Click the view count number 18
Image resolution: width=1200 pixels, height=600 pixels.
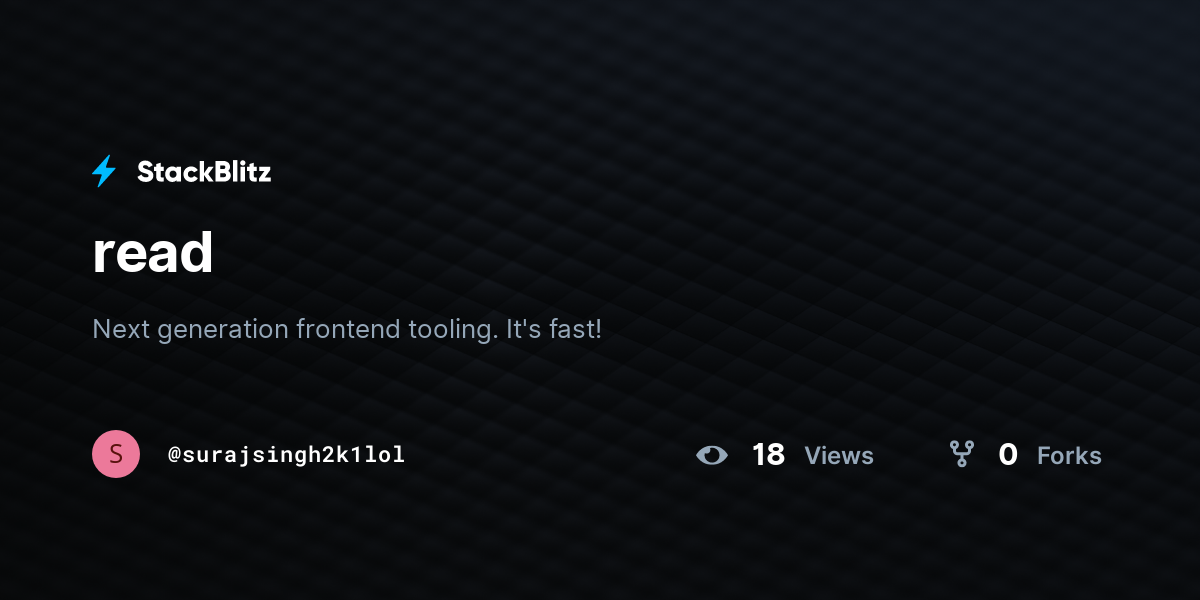(x=768, y=455)
